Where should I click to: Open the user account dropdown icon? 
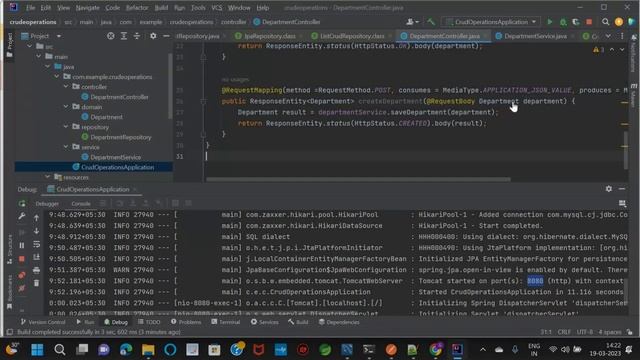pyautogui.click(x=412, y=22)
